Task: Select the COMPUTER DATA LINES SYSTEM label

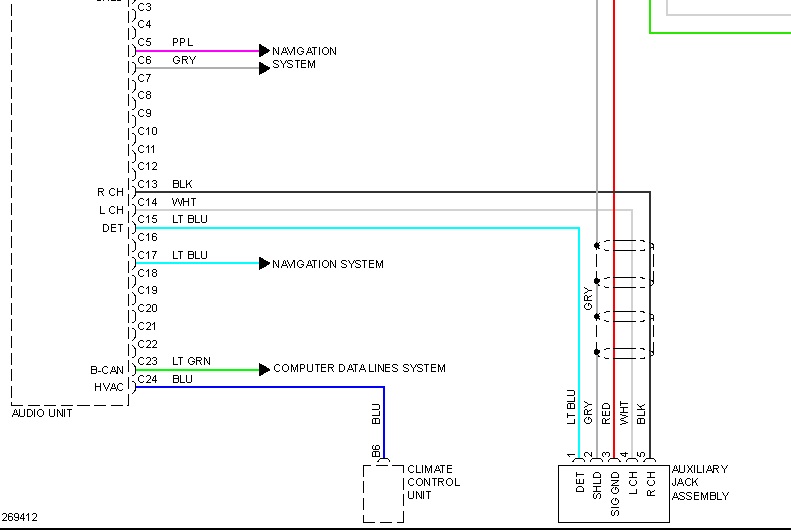Action: click(359, 369)
